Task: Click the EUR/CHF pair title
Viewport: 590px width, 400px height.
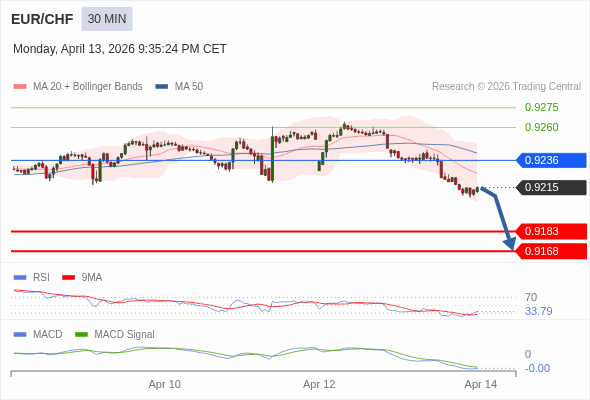Action: 42,19
